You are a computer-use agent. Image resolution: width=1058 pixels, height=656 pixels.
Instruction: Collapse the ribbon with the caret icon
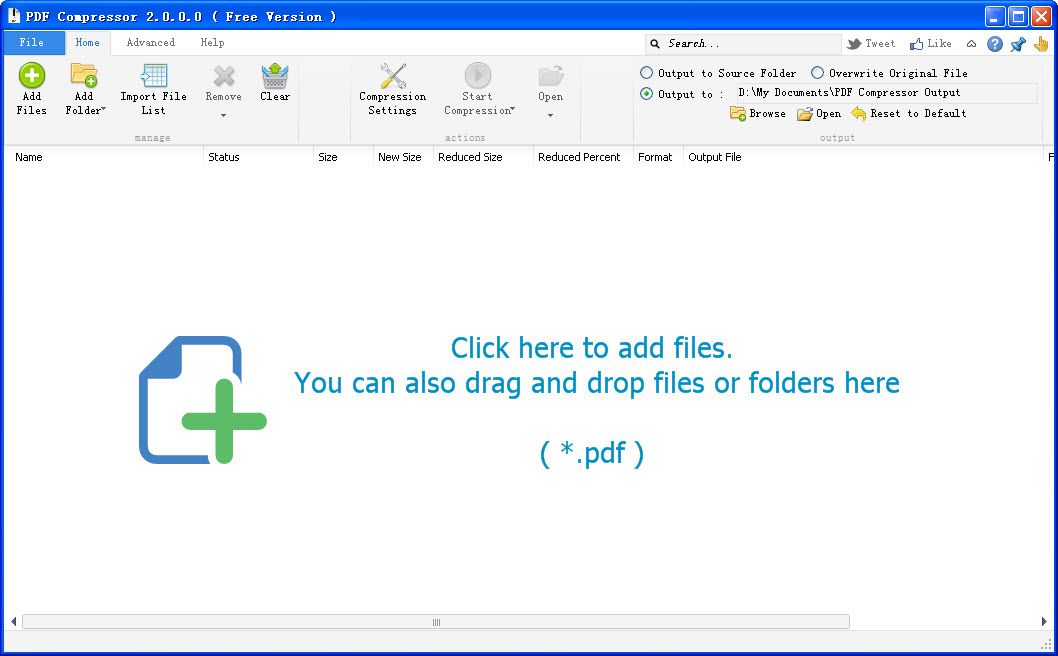click(972, 44)
